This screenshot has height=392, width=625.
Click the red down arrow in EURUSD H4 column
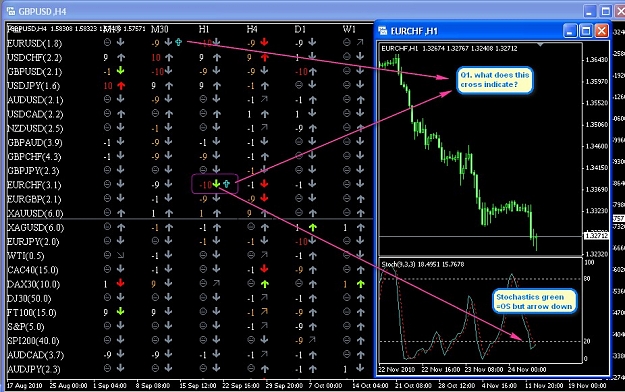264,42
